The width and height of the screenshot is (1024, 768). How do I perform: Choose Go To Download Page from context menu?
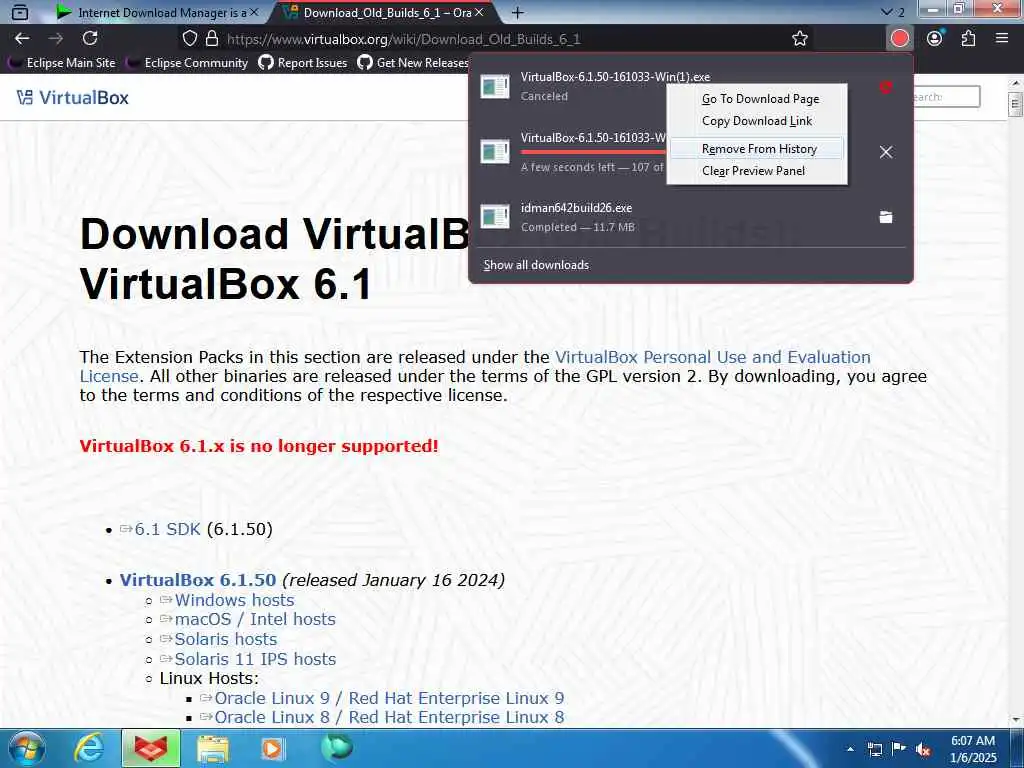point(760,99)
